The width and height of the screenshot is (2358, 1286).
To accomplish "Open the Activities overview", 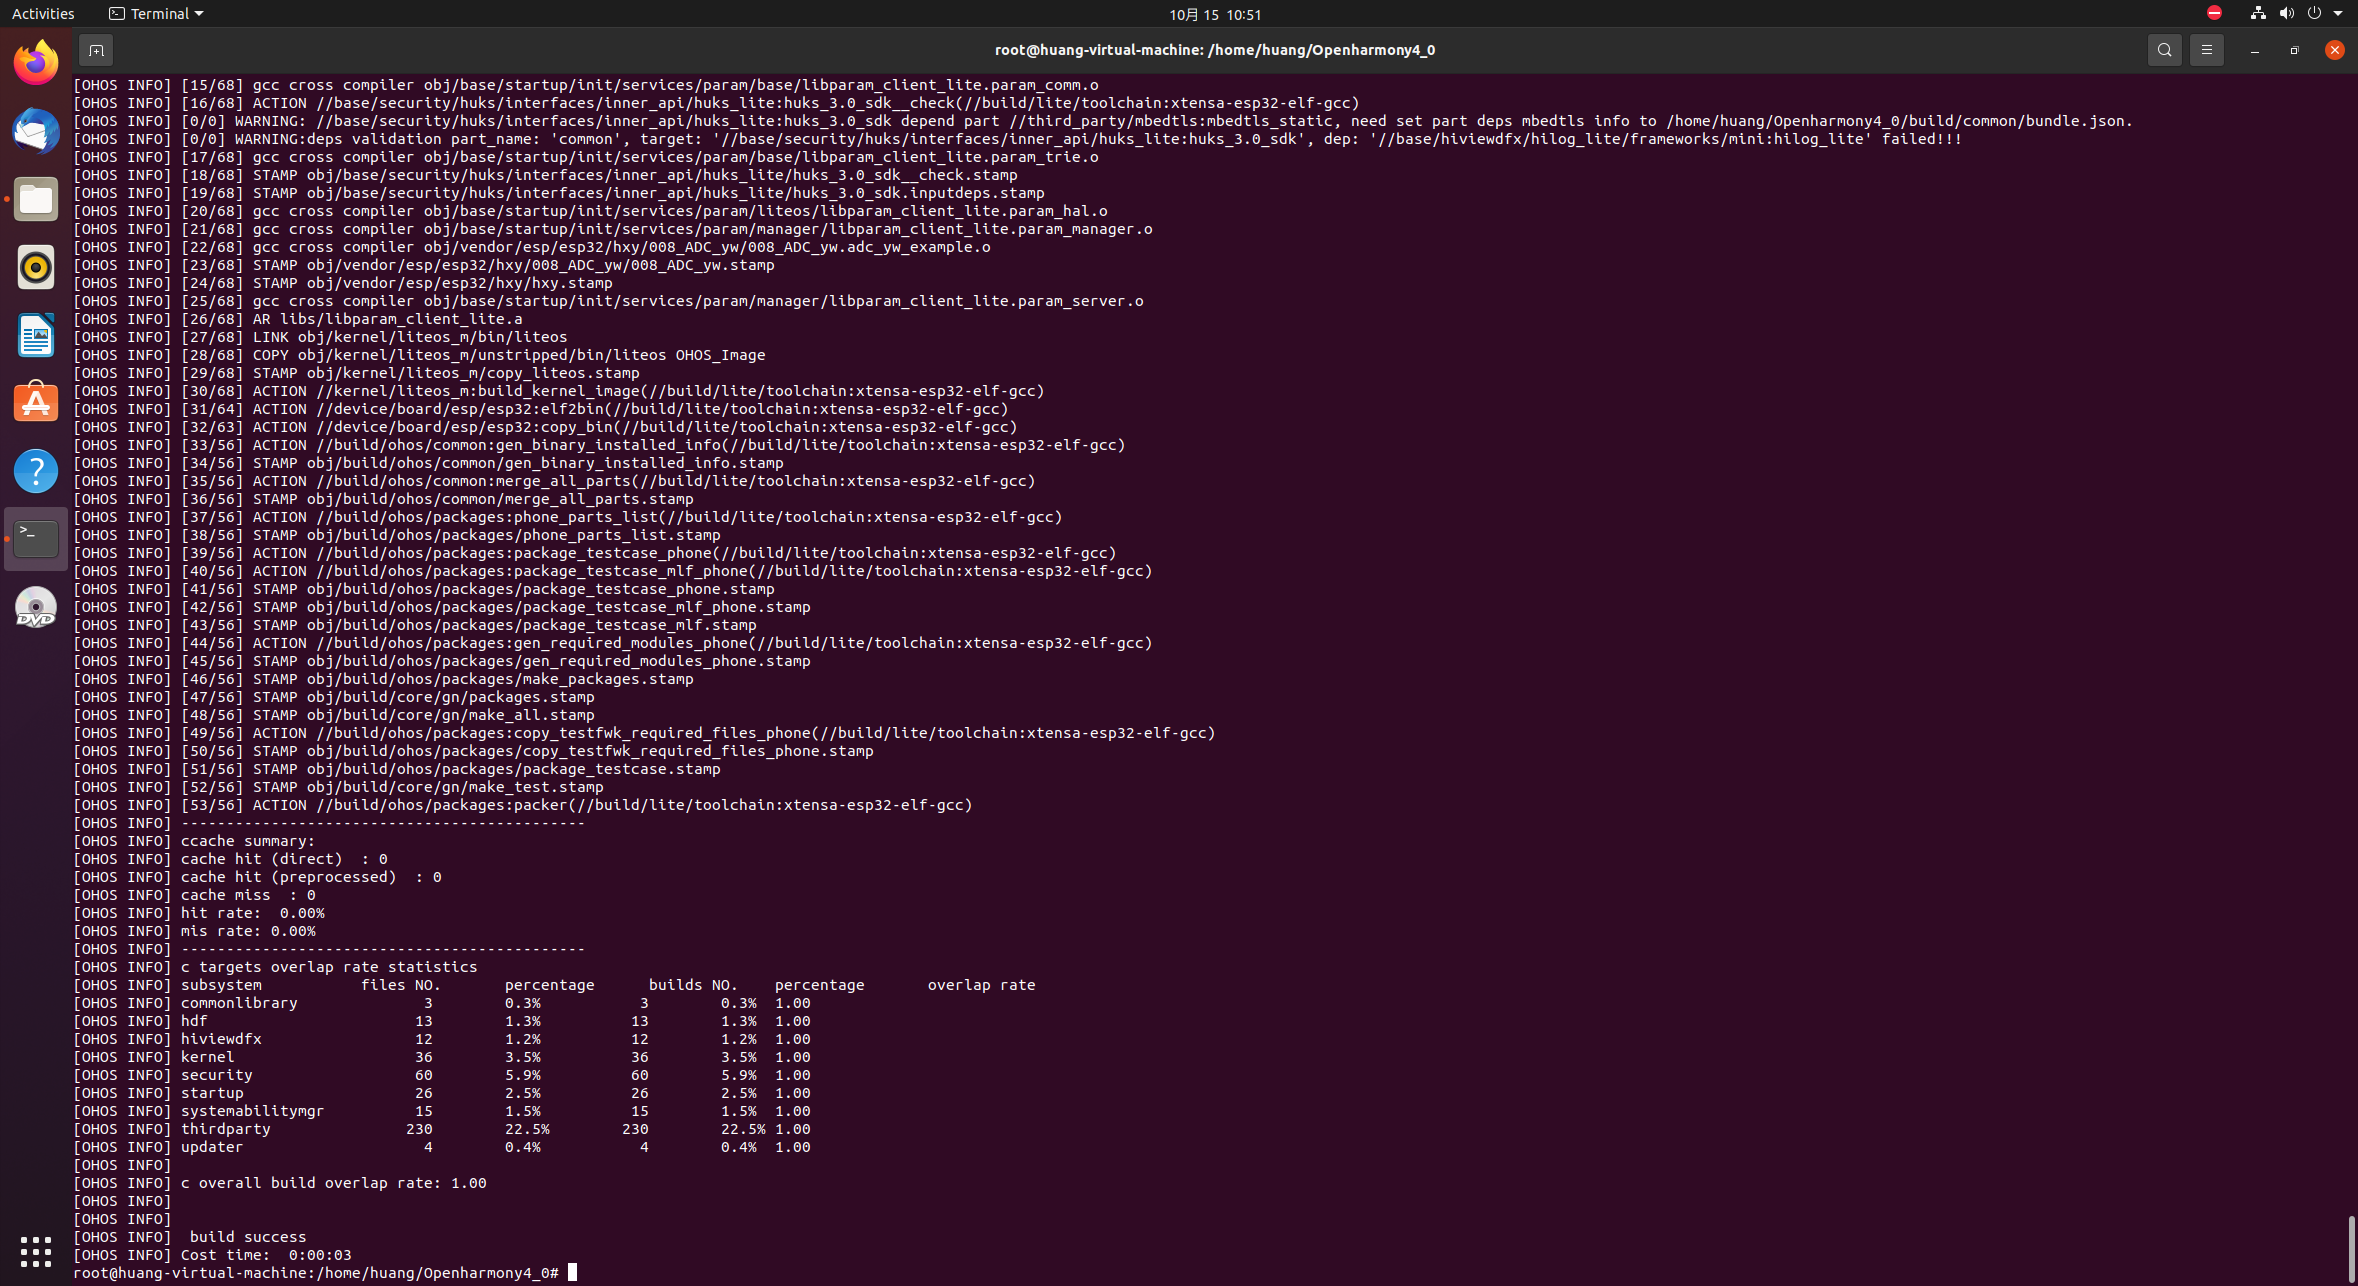I will [x=43, y=13].
